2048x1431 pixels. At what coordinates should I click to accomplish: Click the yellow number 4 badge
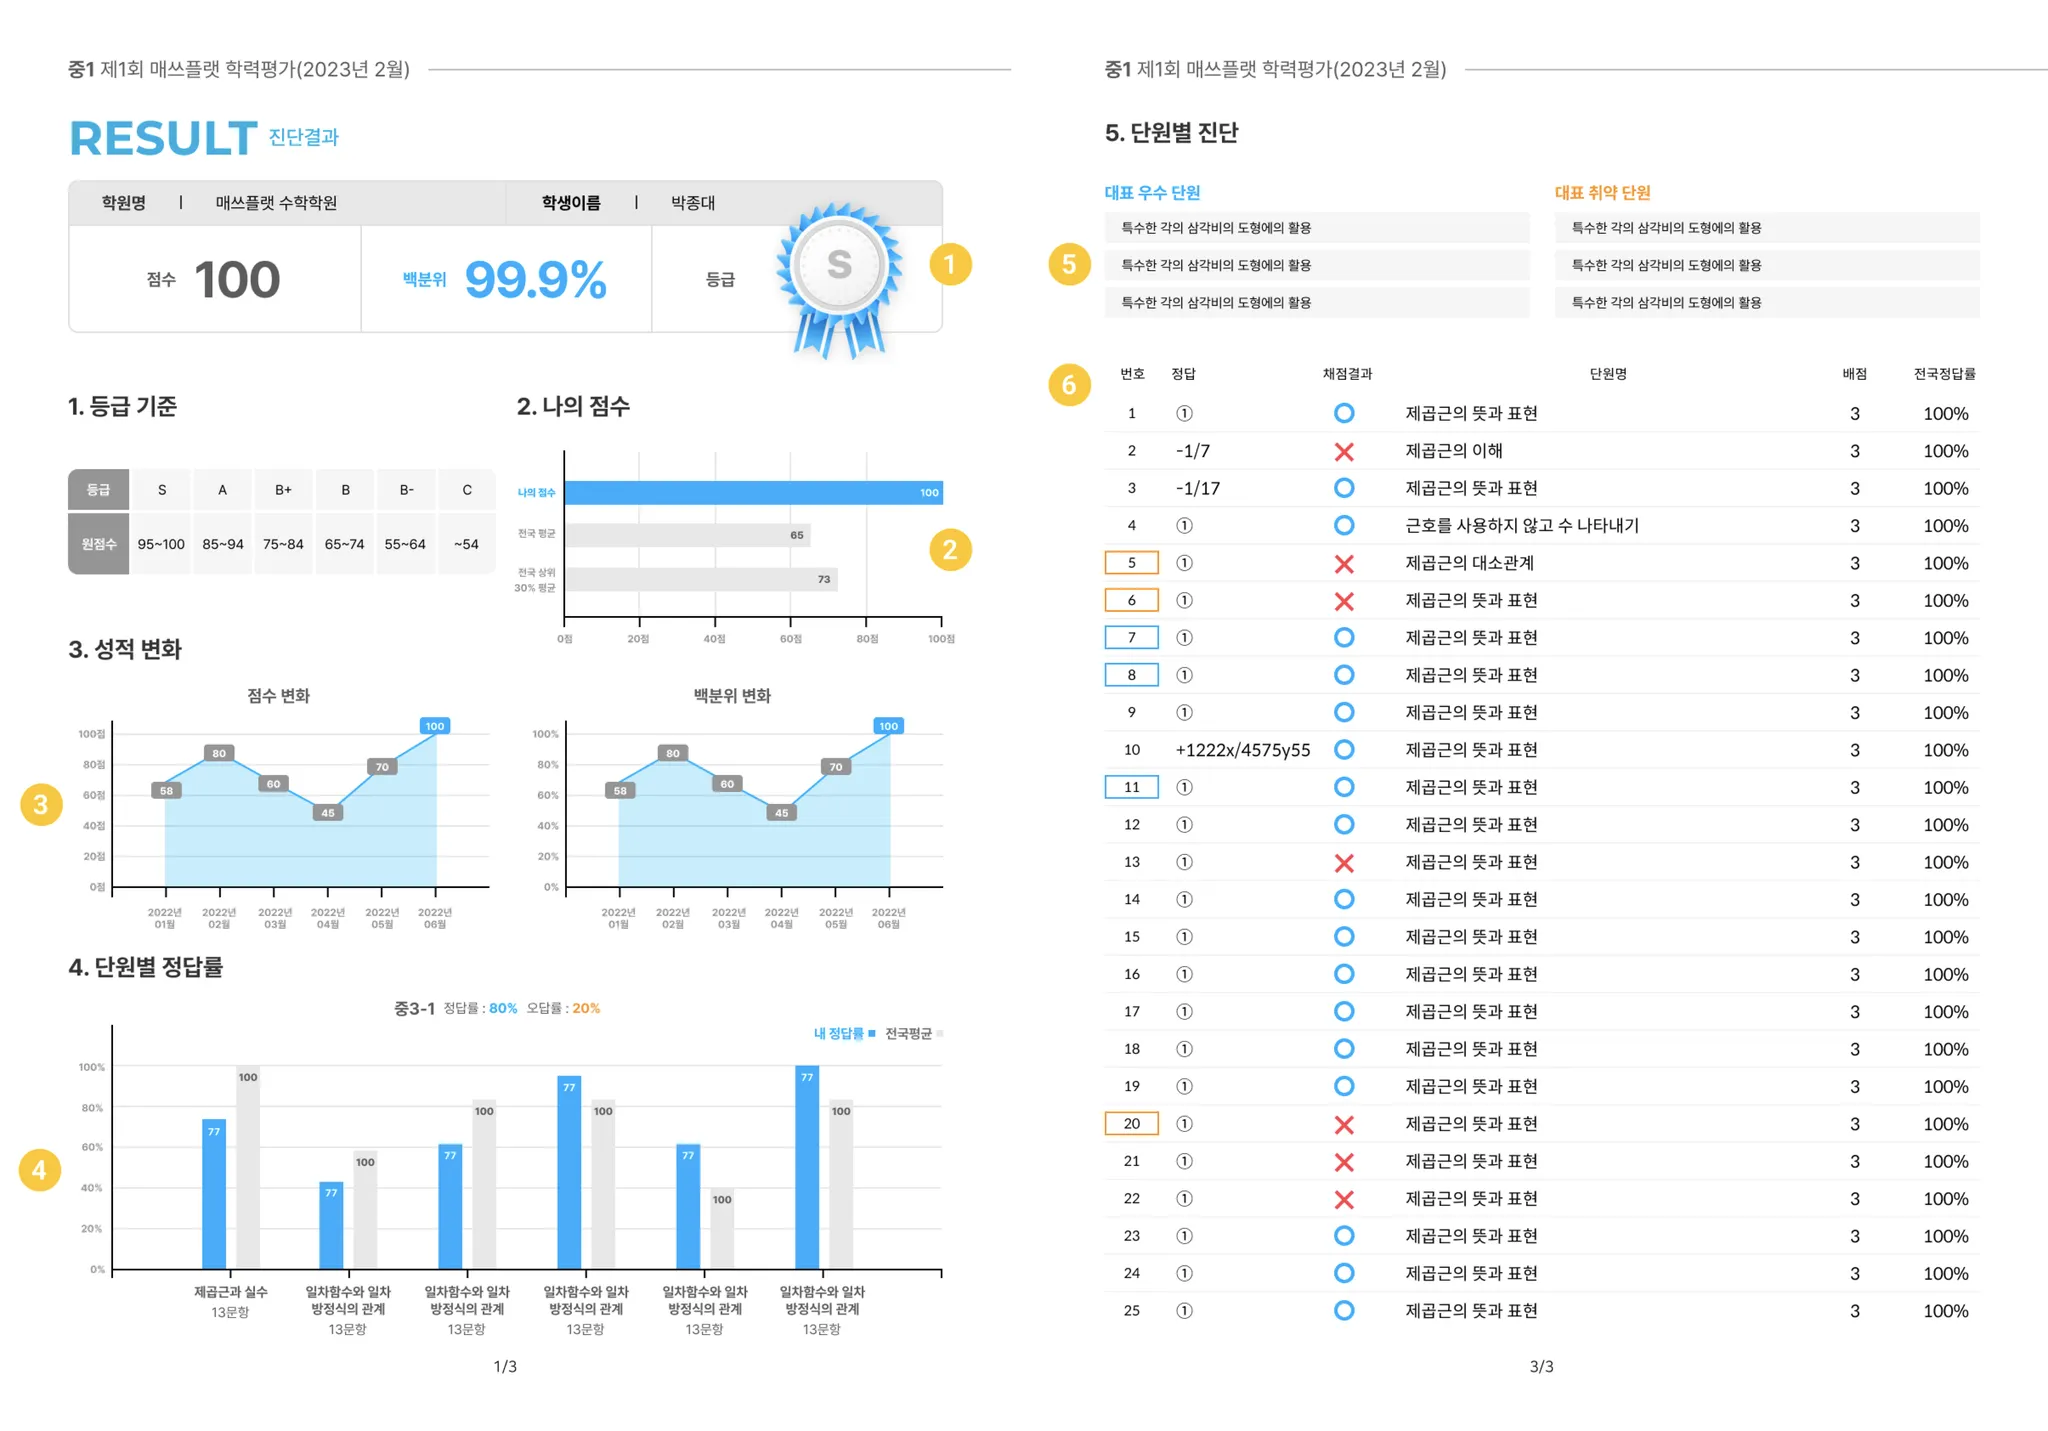[39, 1170]
